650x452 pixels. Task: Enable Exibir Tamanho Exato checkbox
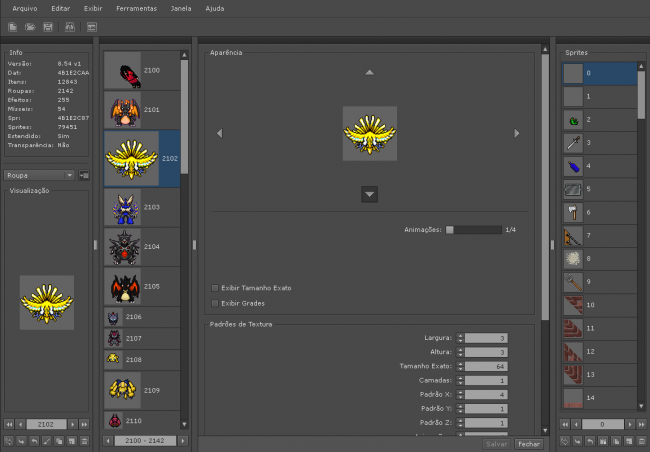tap(215, 288)
